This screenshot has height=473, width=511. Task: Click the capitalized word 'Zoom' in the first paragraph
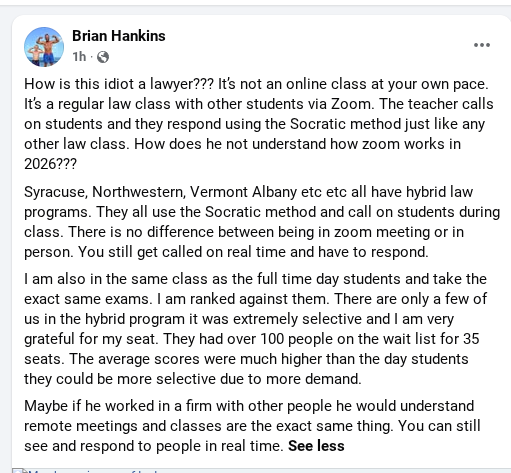coord(351,104)
